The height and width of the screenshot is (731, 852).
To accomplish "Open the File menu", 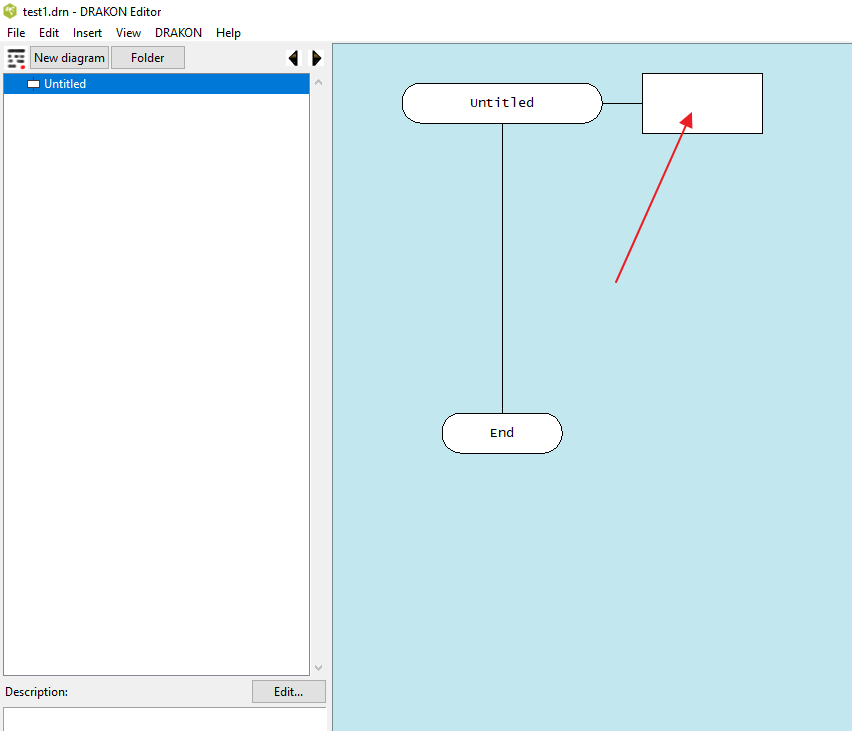I will point(16,33).
